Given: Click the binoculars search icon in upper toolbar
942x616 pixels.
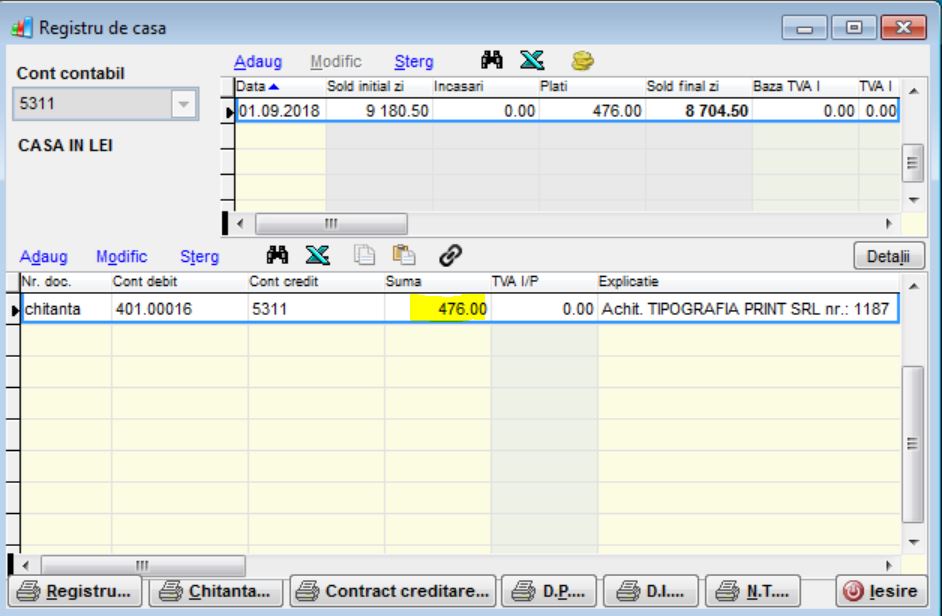Looking at the screenshot, I should coord(491,60).
